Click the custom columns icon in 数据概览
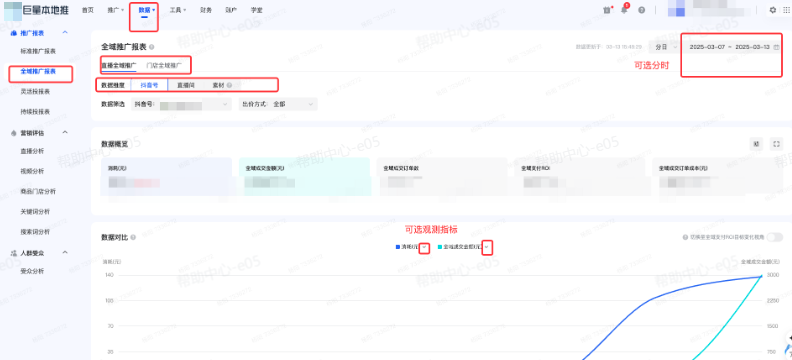This screenshot has width=792, height=360. [x=756, y=144]
